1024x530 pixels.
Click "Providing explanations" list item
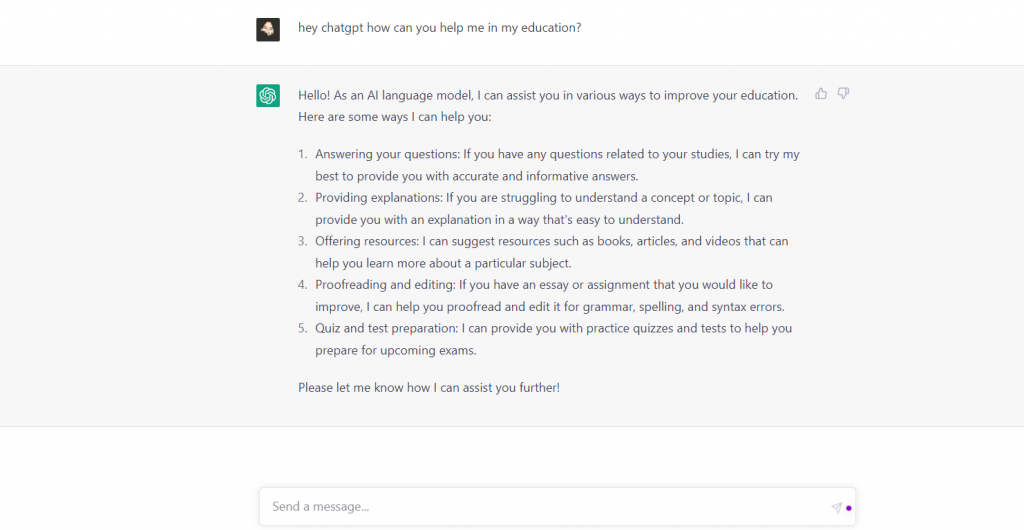click(543, 198)
